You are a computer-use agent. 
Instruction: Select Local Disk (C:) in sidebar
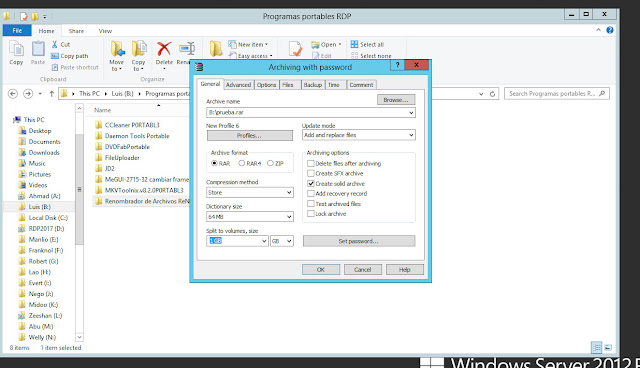tap(48, 218)
